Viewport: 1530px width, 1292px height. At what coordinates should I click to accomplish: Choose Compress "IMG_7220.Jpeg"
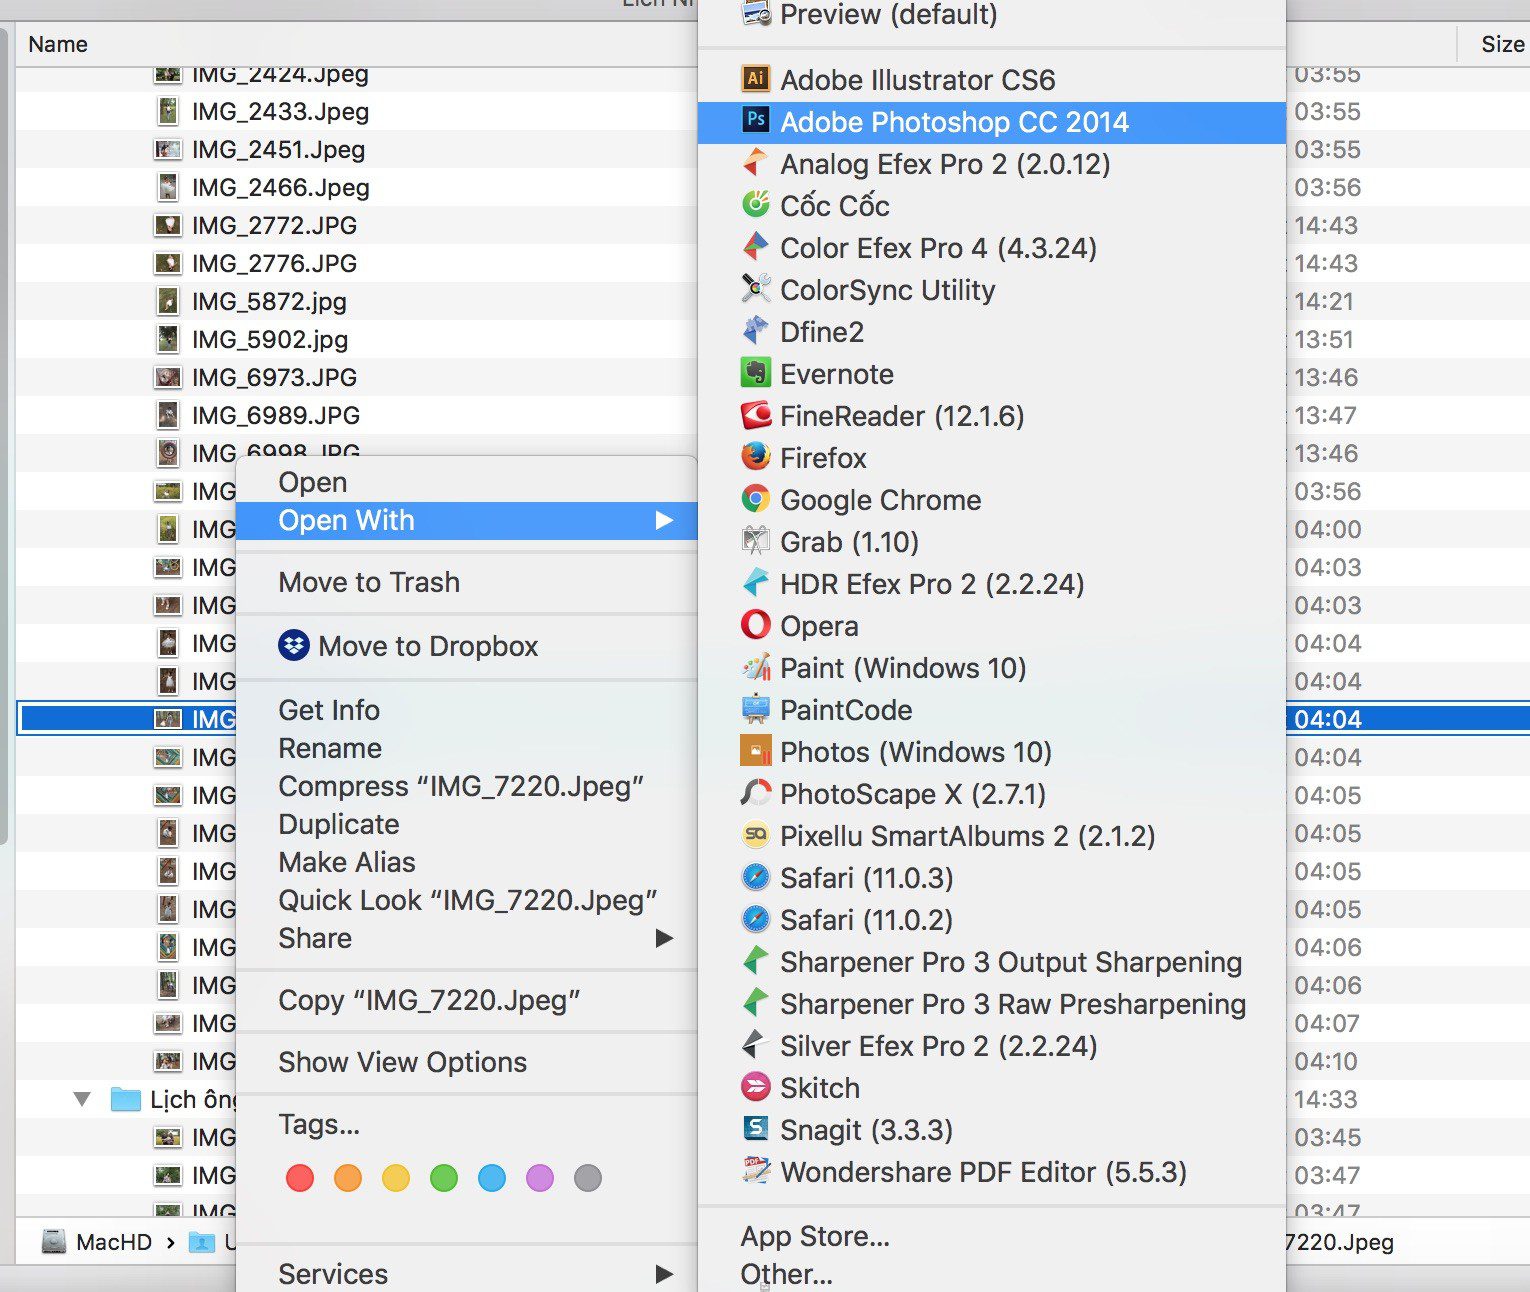tap(466, 786)
